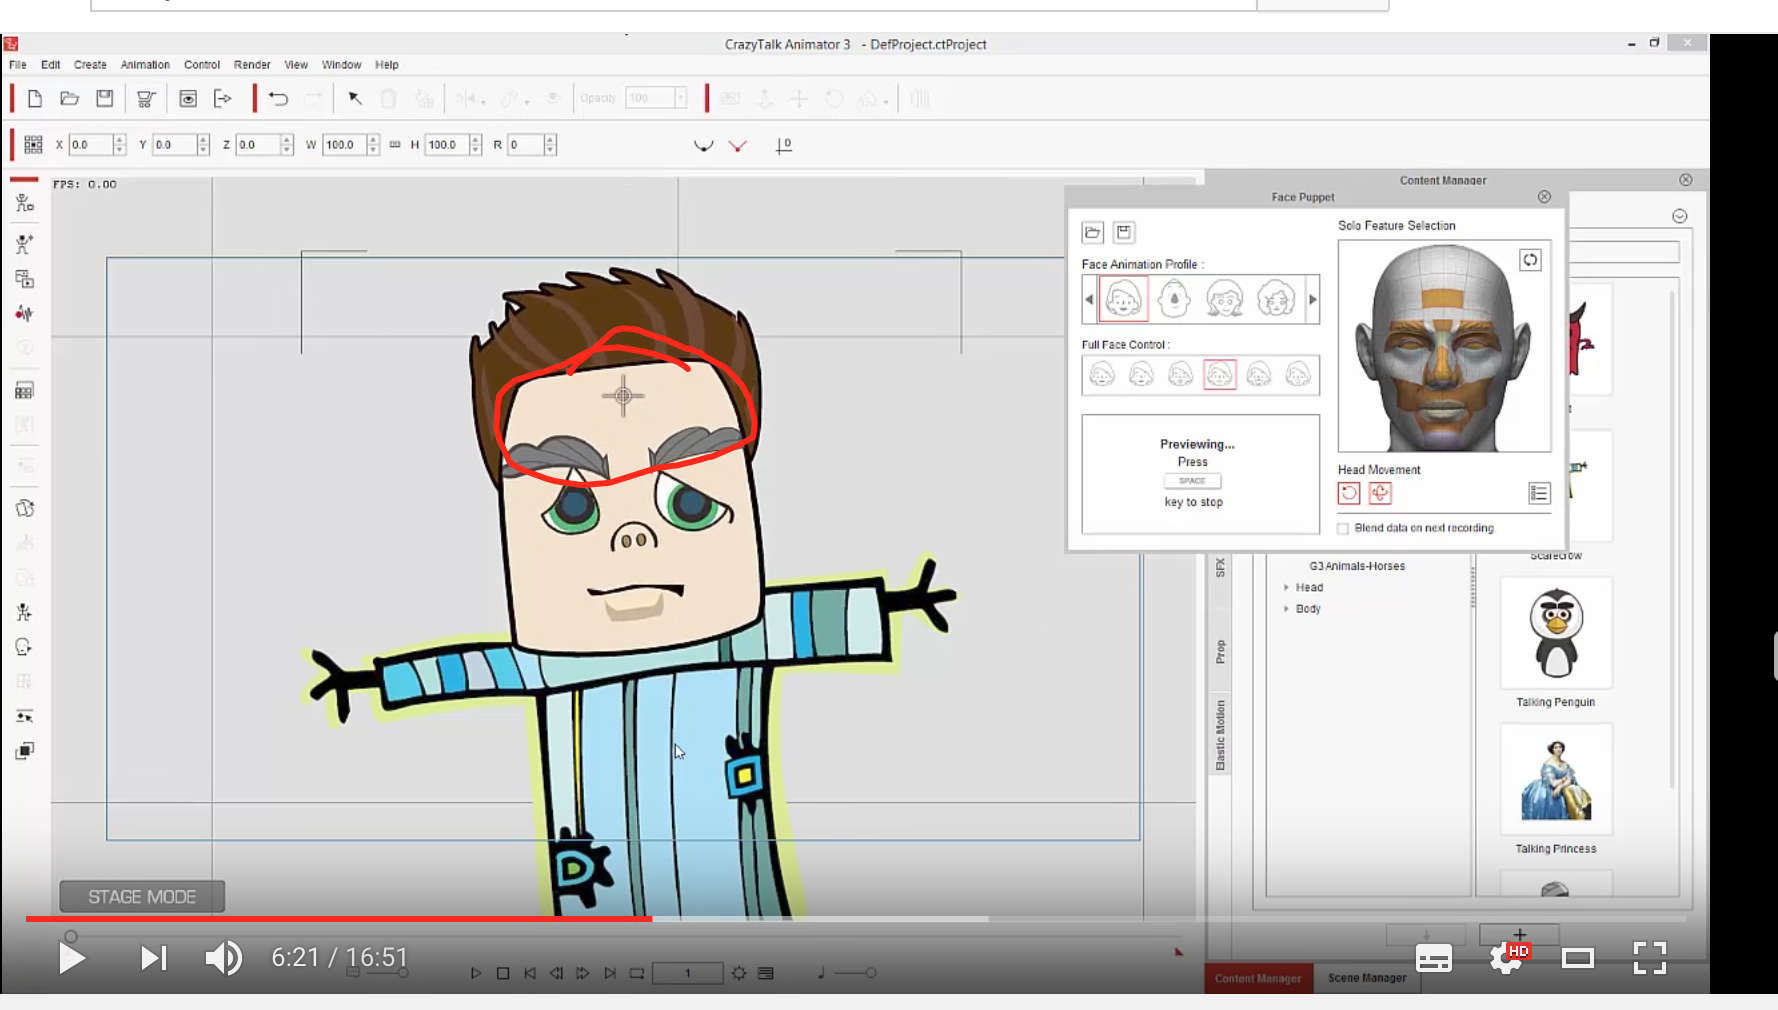
Task: Click the grid alignment icon beside the X field
Action: click(33, 145)
